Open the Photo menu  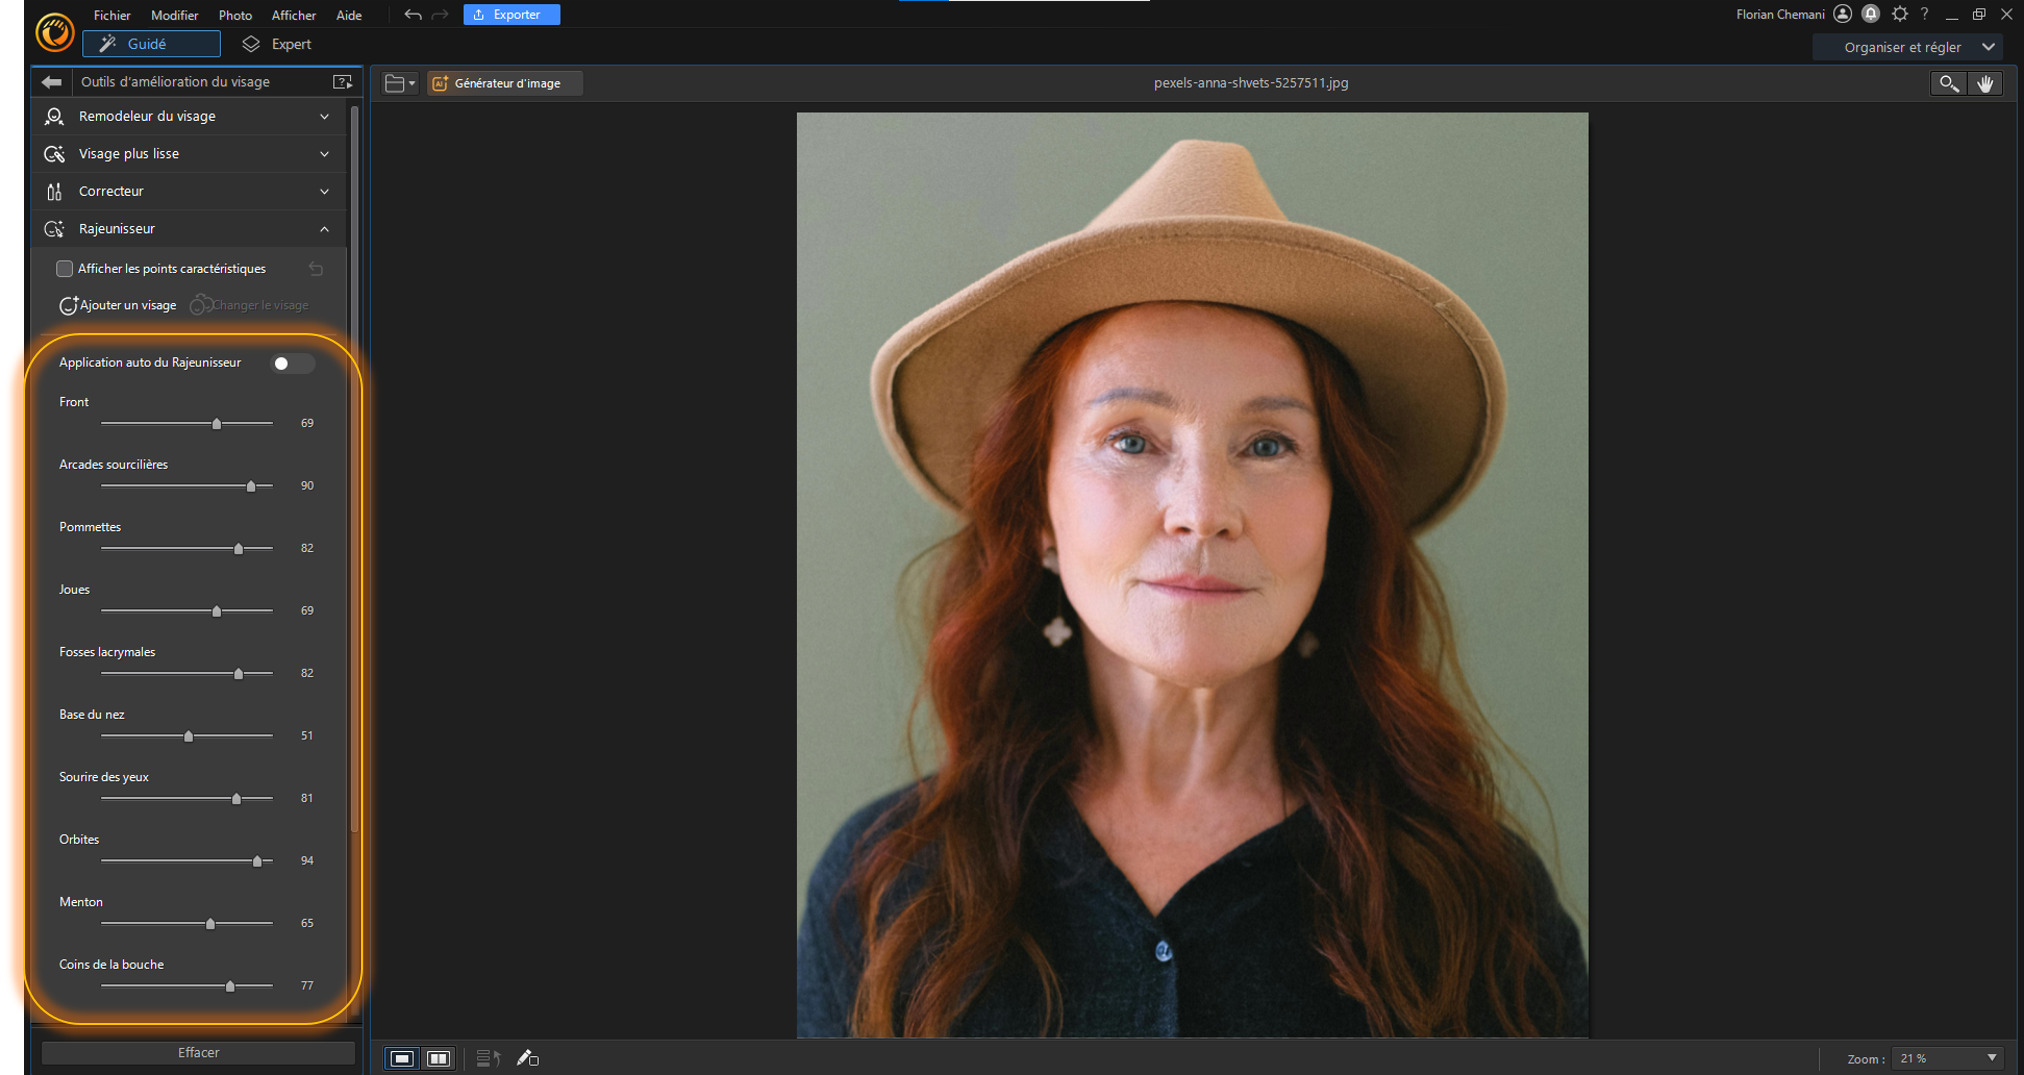[234, 15]
